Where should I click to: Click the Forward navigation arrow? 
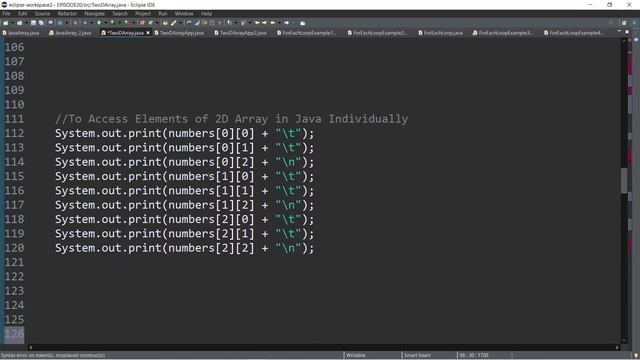(287, 23)
